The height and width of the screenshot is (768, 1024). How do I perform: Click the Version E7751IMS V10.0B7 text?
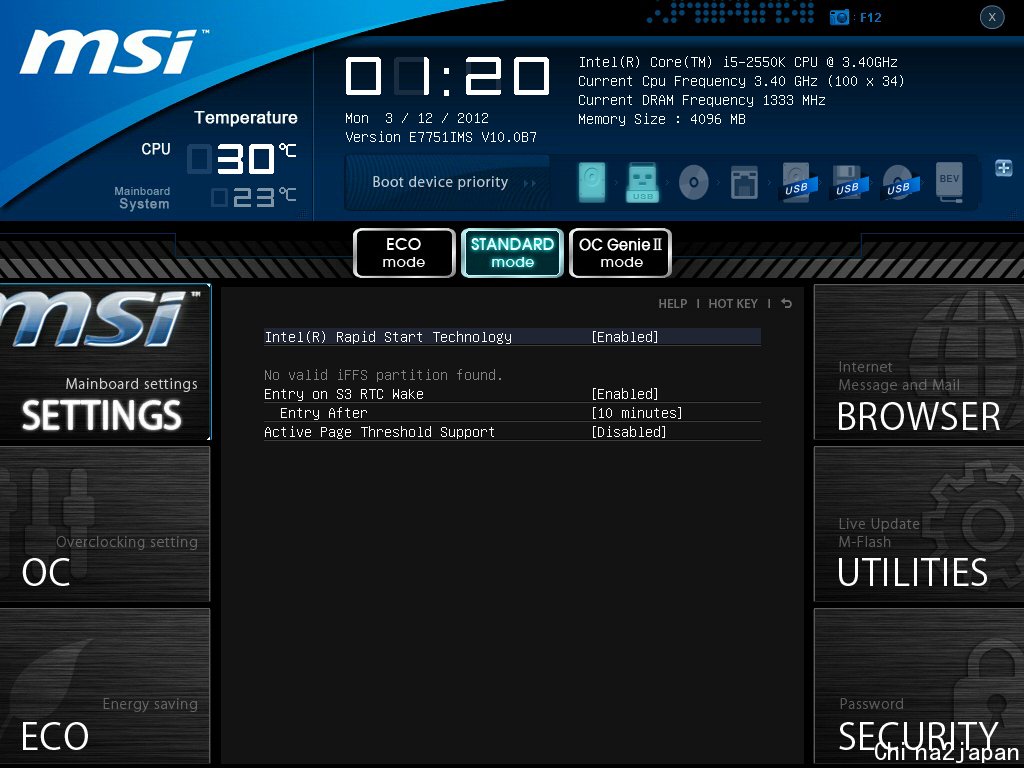tap(441, 137)
